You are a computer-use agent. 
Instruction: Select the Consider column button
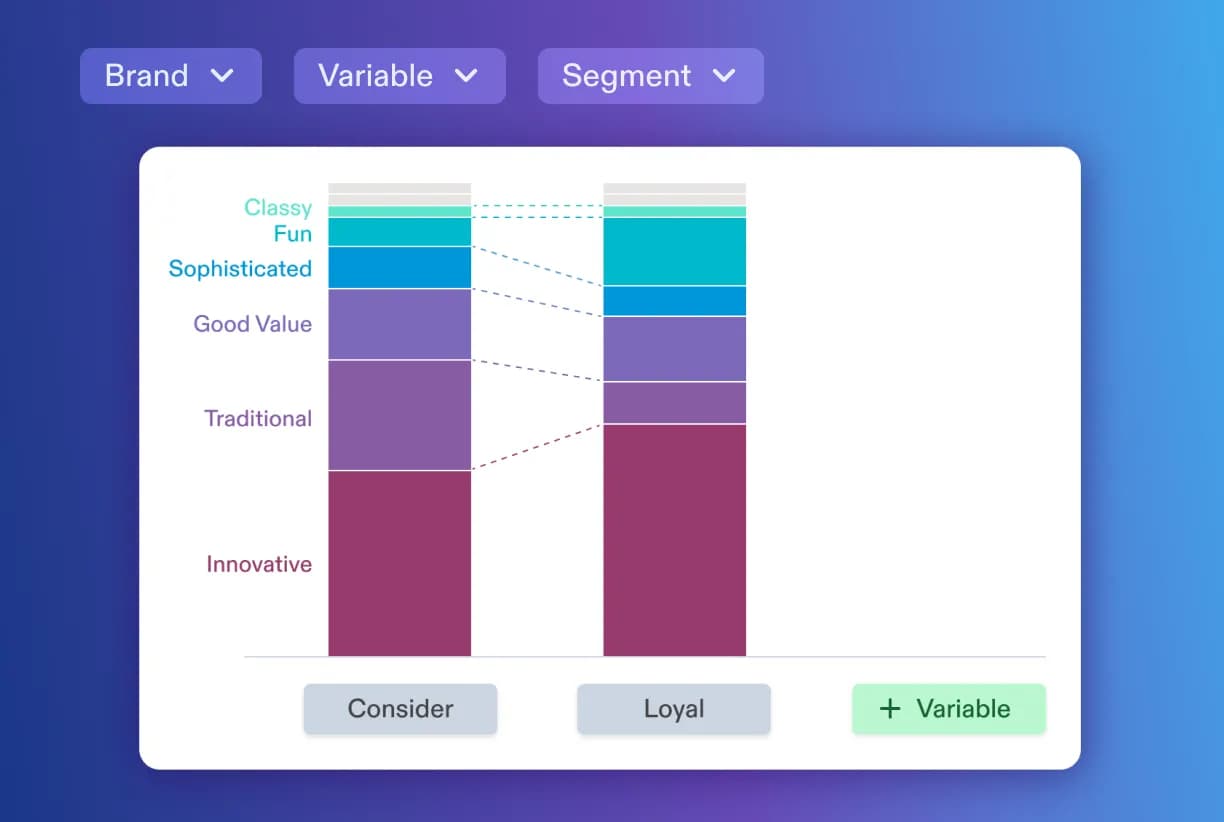click(x=400, y=709)
